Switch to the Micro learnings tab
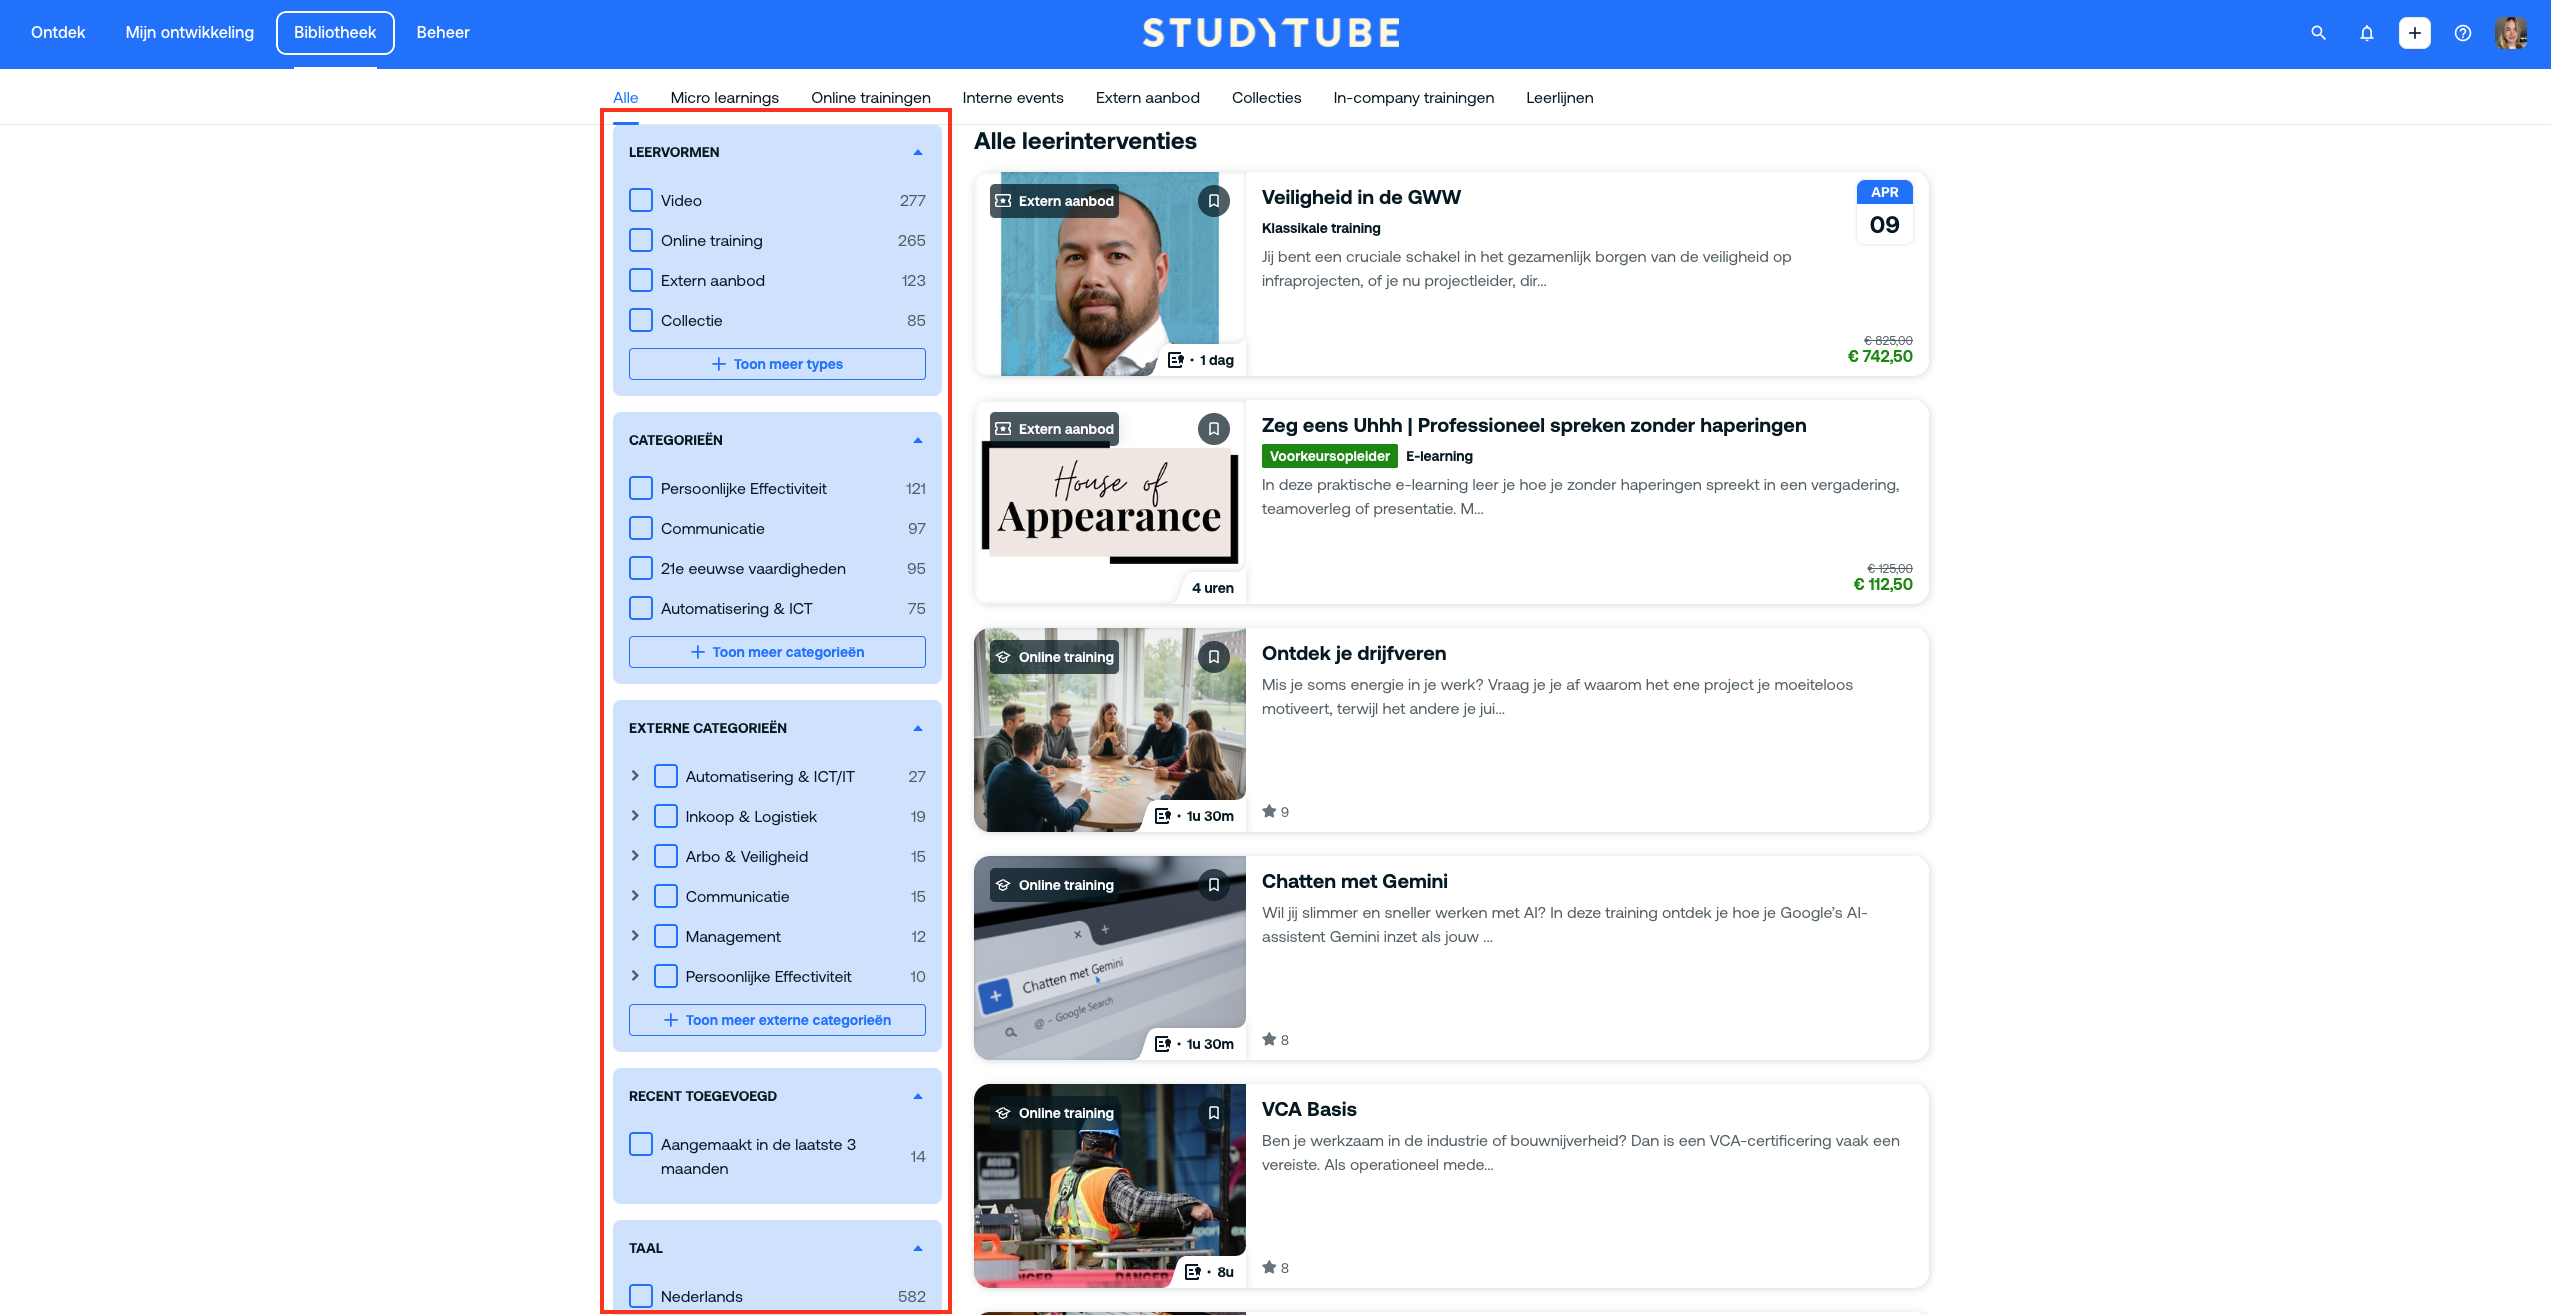This screenshot has height=1315, width=2551. point(724,98)
